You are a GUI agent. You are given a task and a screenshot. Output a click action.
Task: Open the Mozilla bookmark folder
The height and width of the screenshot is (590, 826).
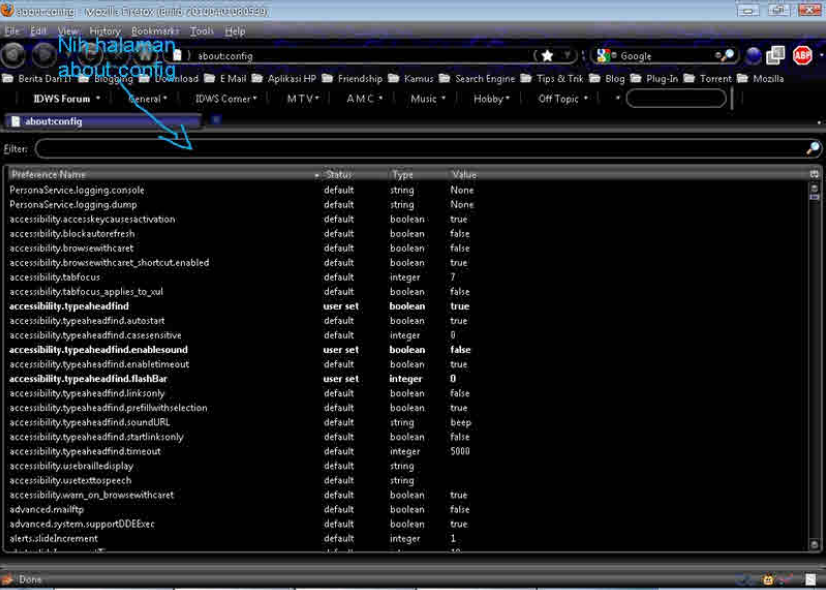(761, 78)
